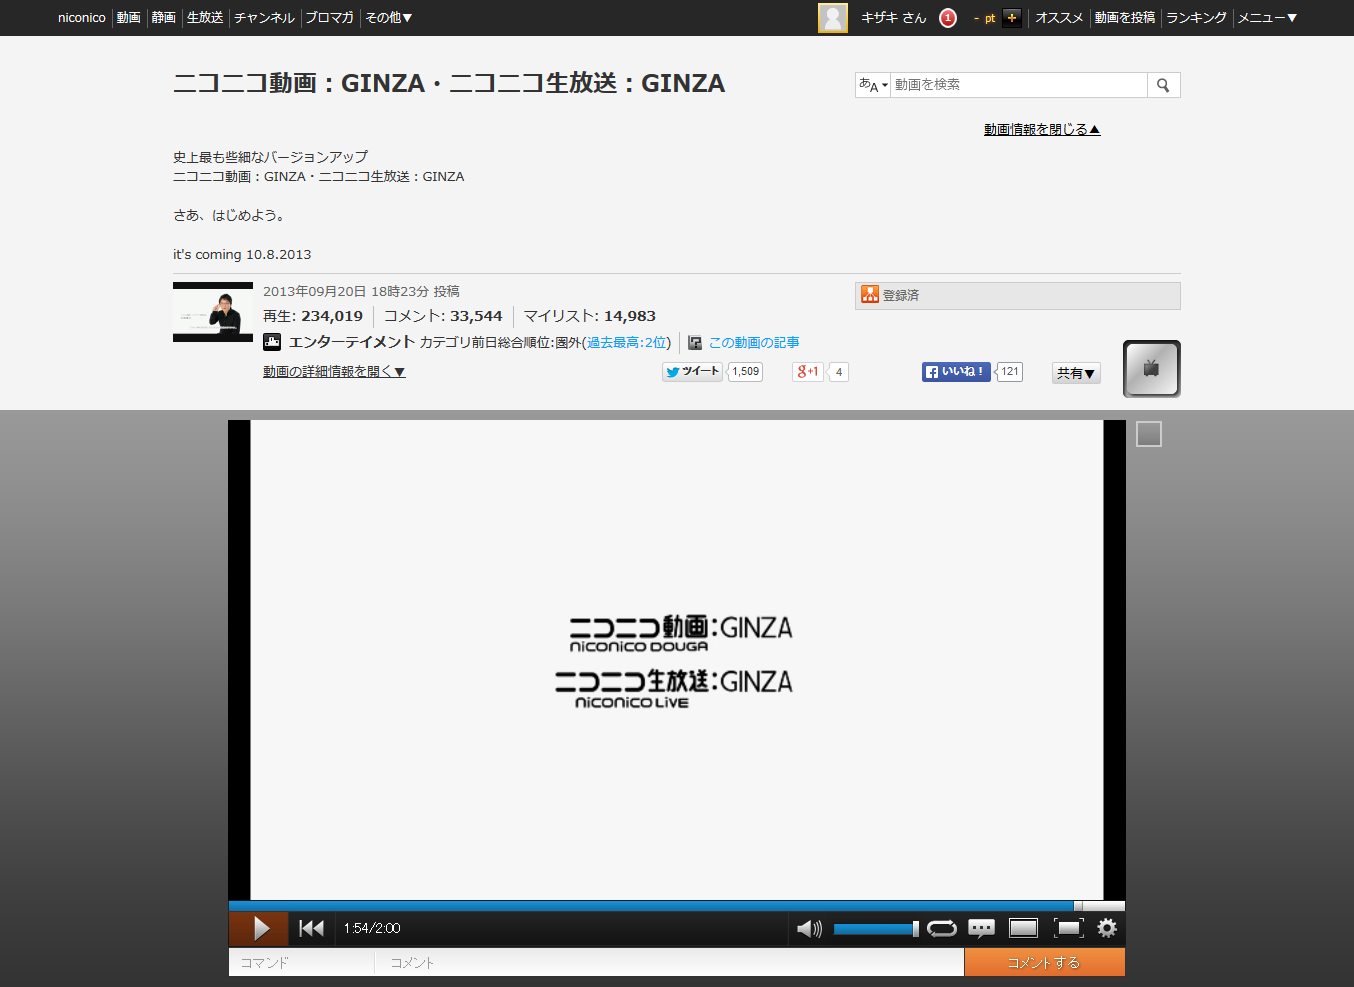
Task: Toggle the small square above the video
Action: 1148,434
